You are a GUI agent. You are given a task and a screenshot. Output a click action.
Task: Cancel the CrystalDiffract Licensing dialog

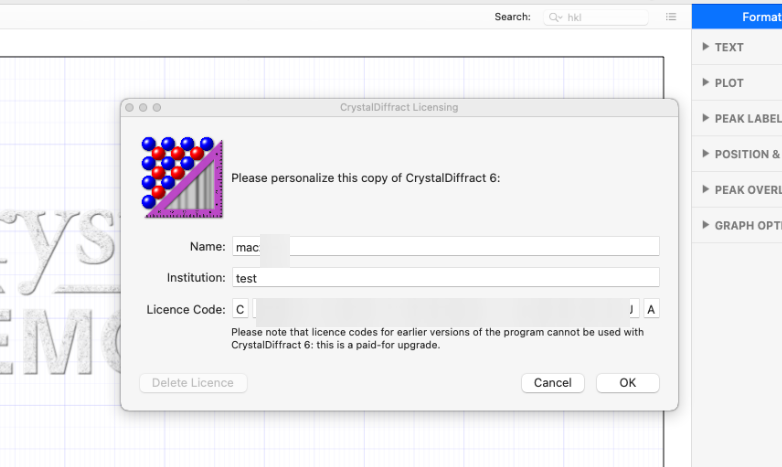(x=553, y=383)
